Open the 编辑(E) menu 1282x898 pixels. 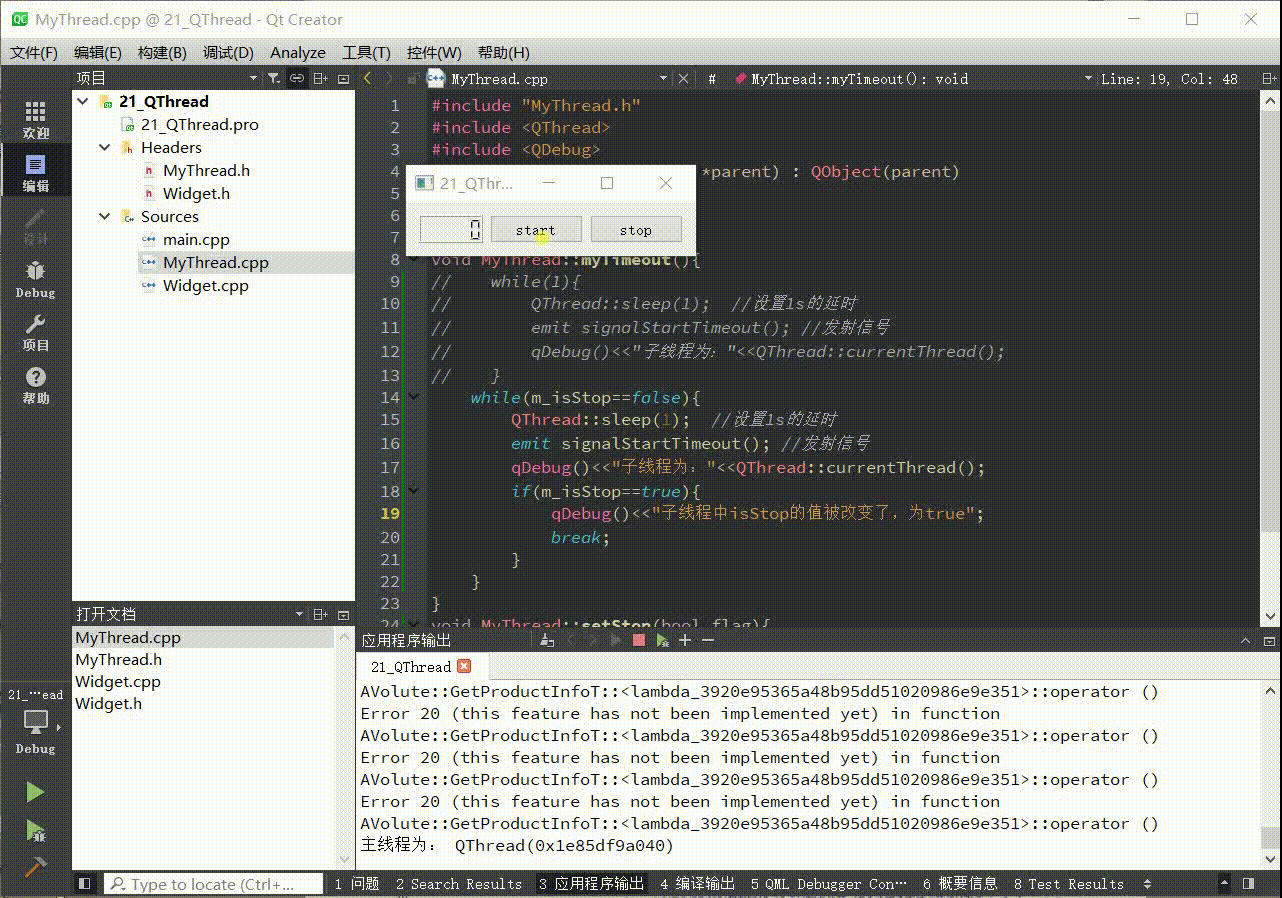[x=98, y=52]
